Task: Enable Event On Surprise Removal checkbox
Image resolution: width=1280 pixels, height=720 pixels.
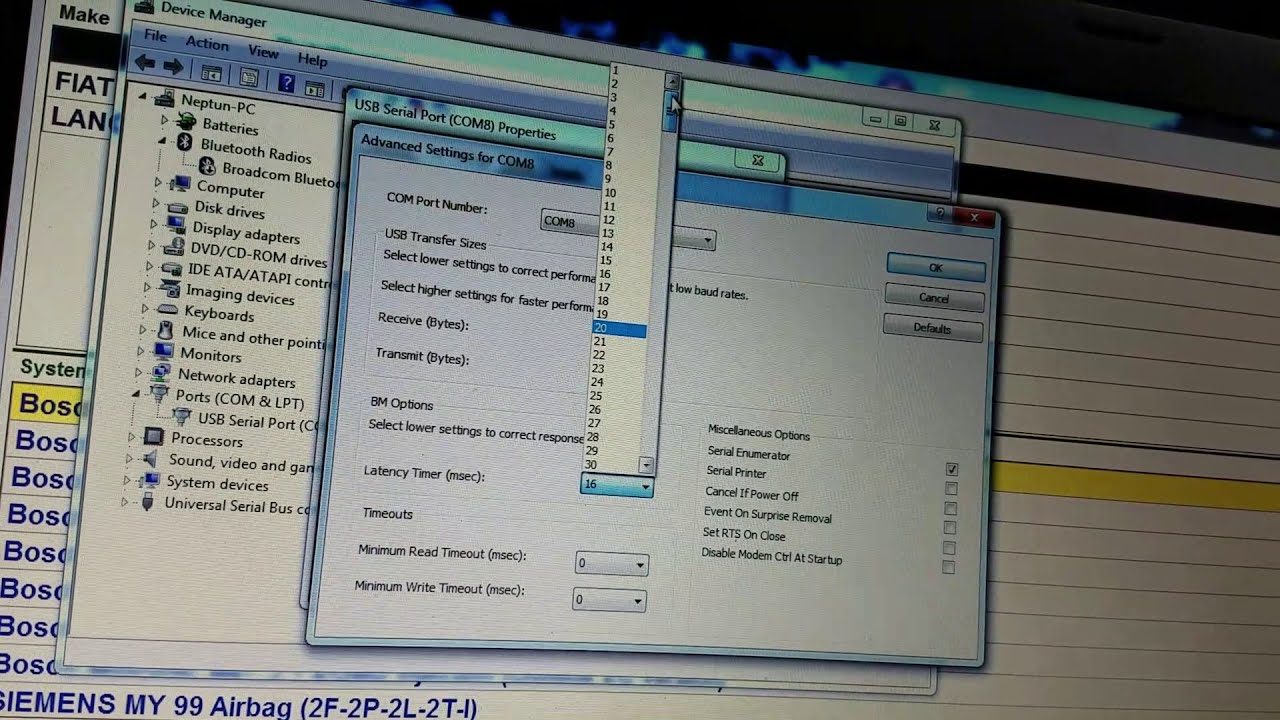Action: coord(950,528)
